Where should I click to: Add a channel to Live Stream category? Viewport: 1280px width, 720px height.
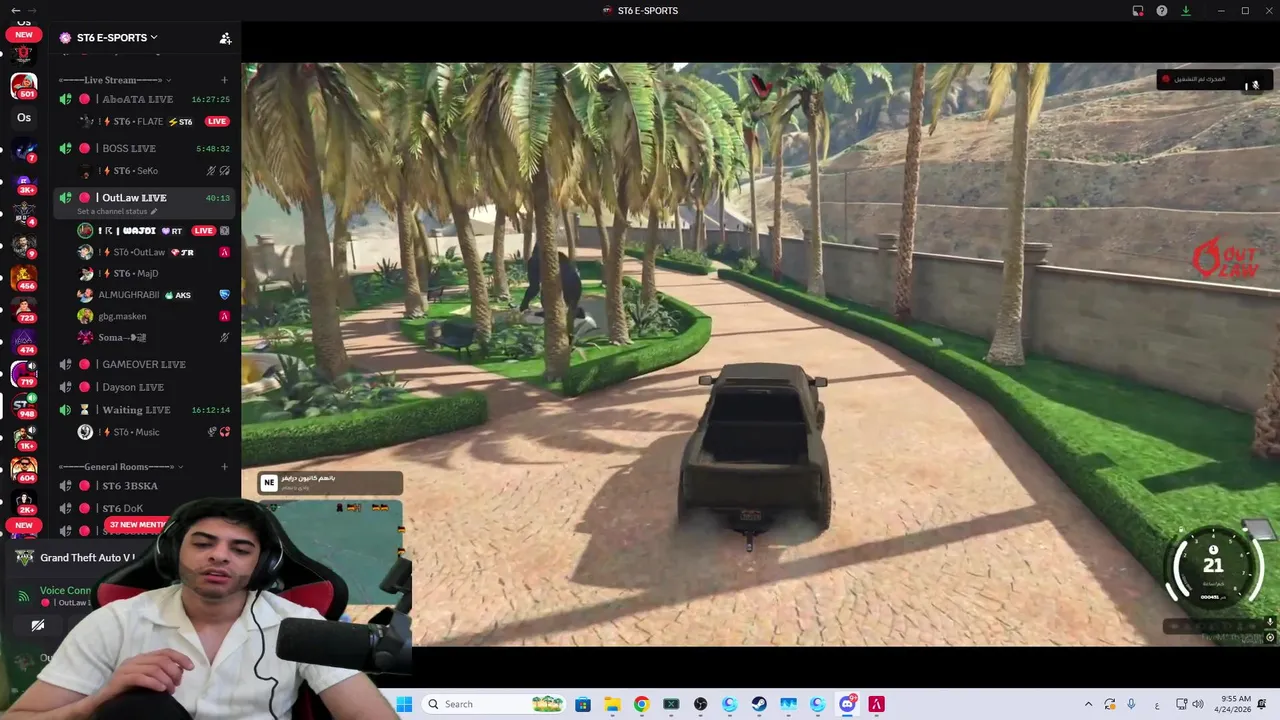point(224,80)
